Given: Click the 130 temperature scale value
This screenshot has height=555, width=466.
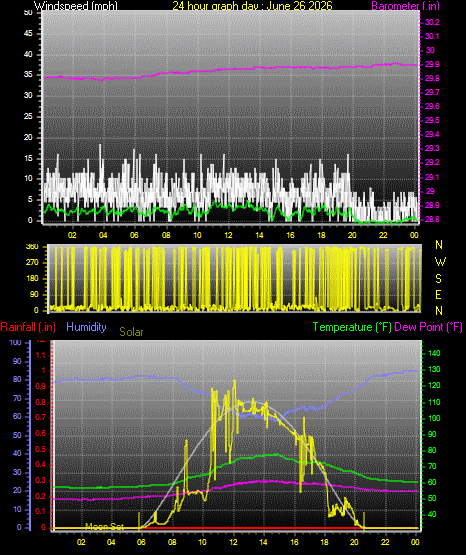Looking at the screenshot, I should [434, 369].
